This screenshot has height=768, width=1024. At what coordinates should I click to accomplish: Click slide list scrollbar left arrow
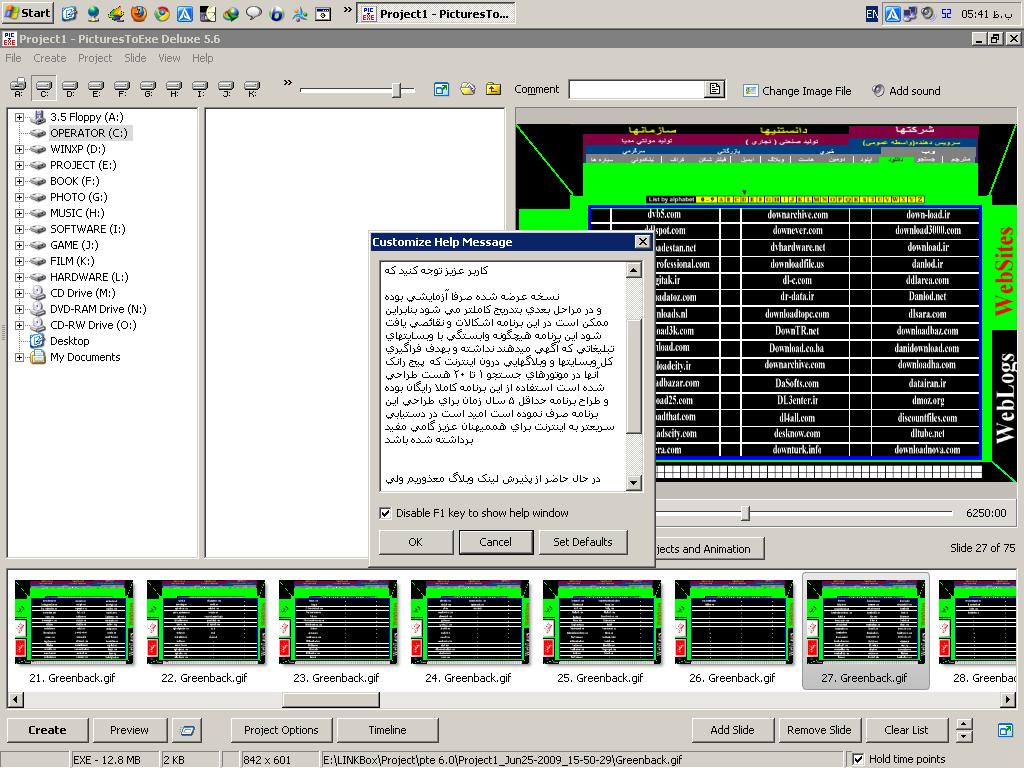tap(15, 699)
